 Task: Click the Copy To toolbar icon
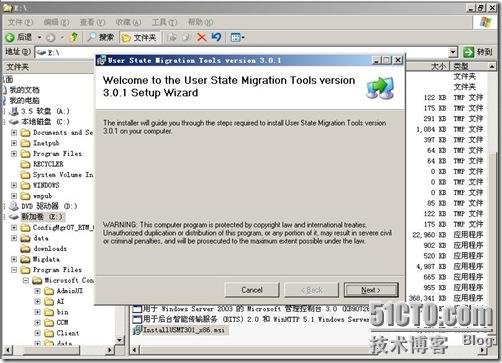pyautogui.click(x=186, y=37)
